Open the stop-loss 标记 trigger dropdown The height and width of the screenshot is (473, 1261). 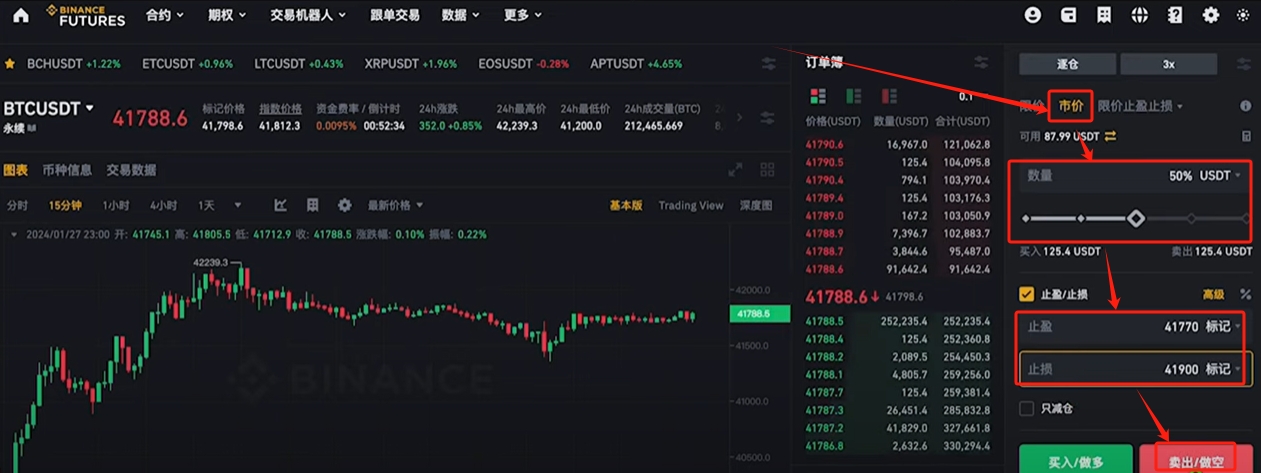point(1224,369)
